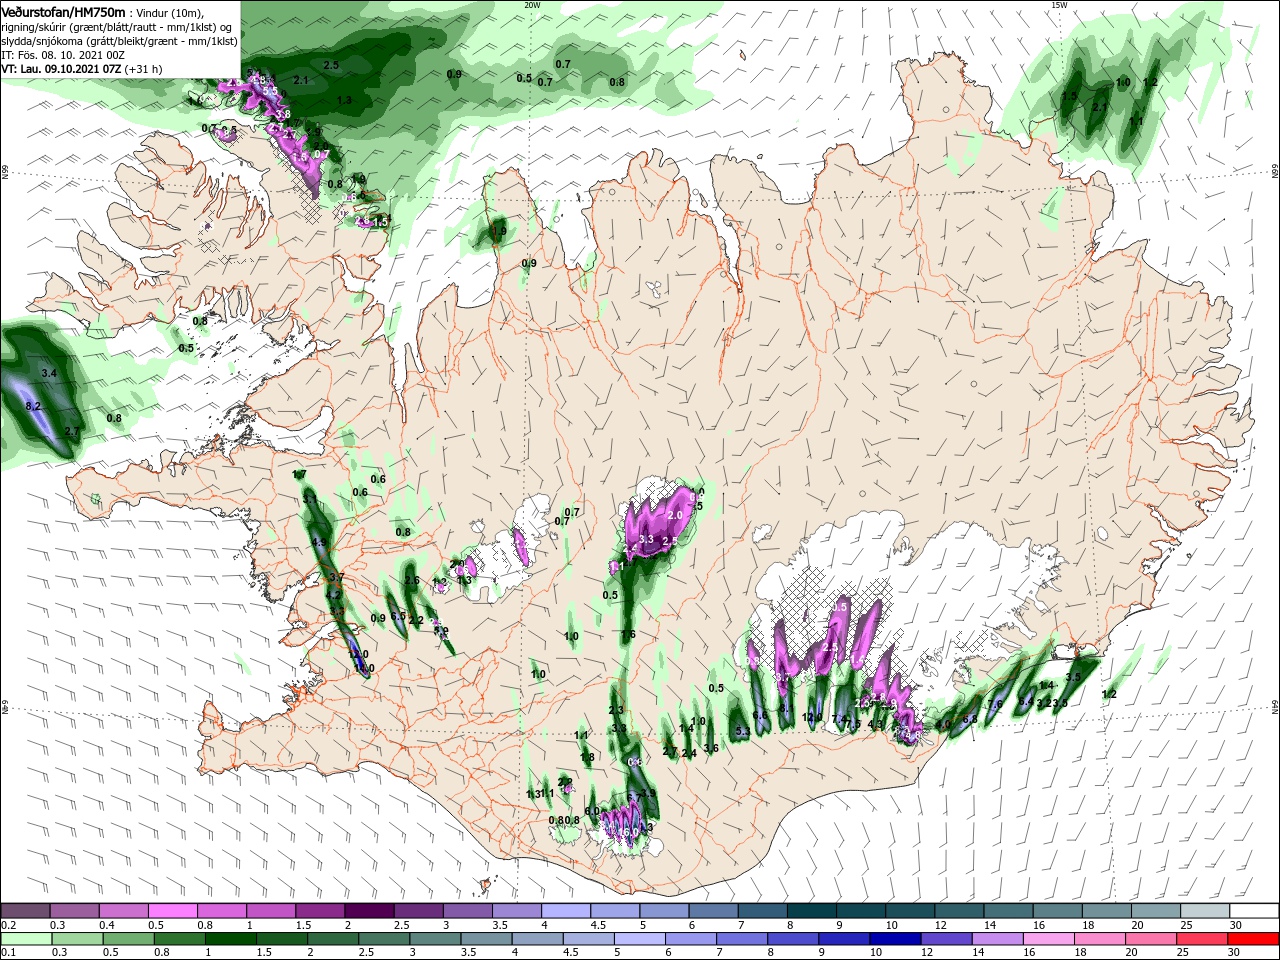Click the 'IT: Fös. 08. 10. 2021 00Z' line
The height and width of the screenshot is (960, 1280).
pos(63,55)
